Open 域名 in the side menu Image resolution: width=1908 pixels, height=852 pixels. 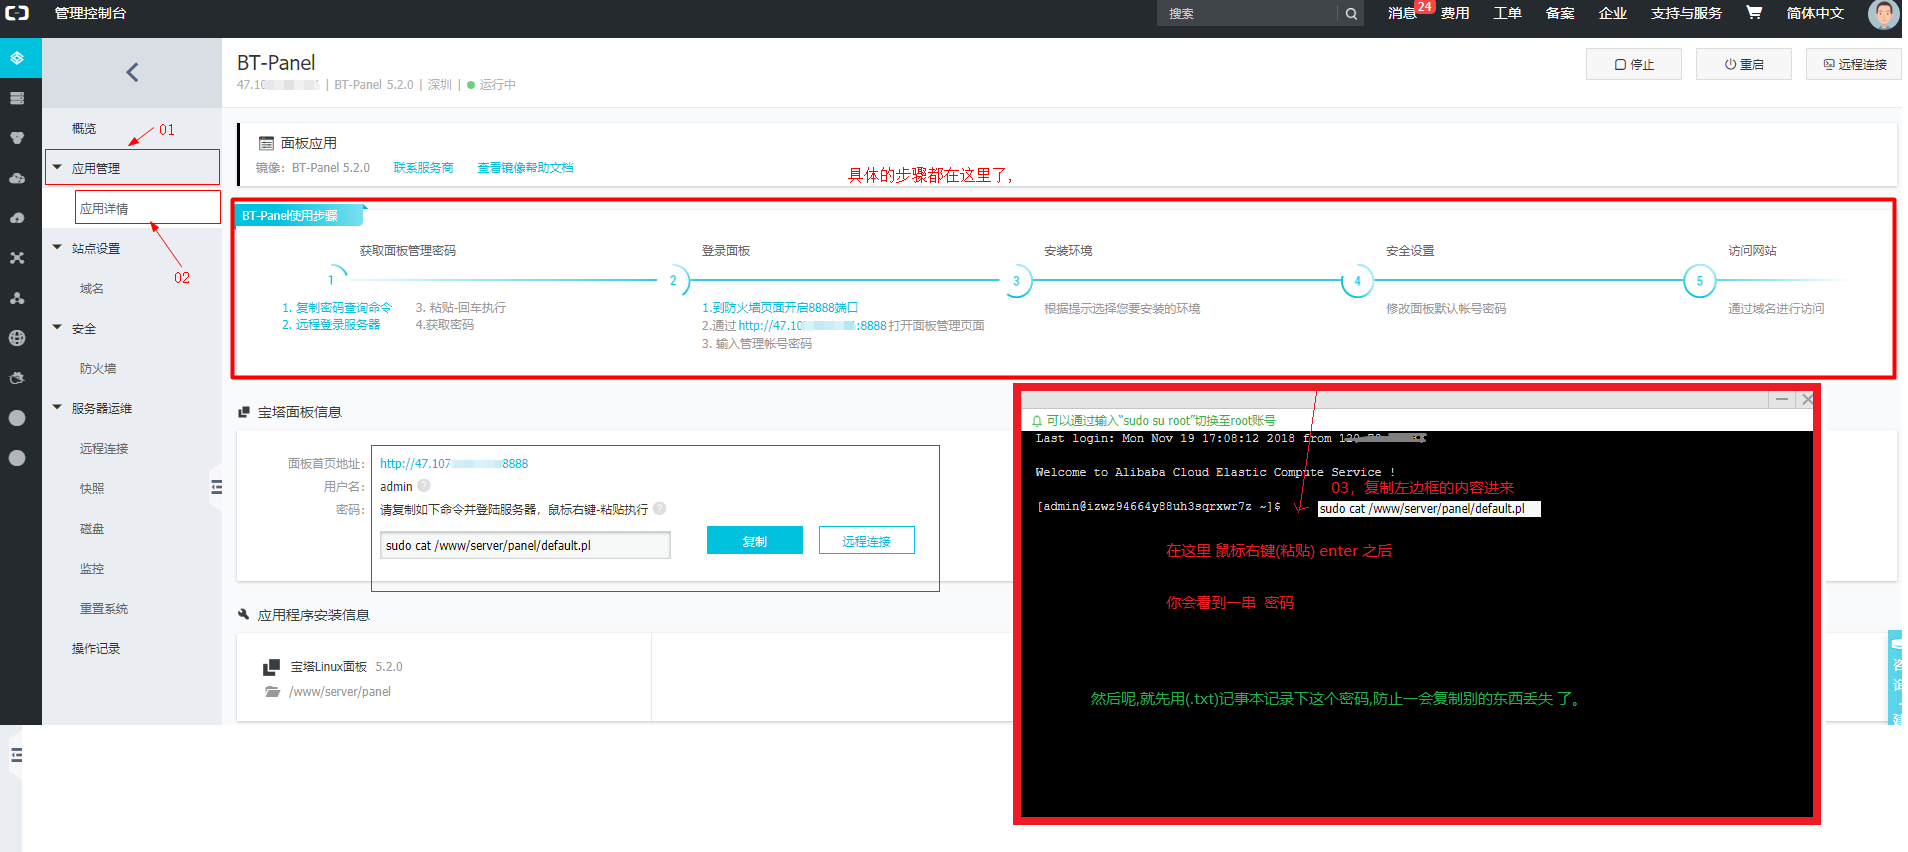pyautogui.click(x=92, y=289)
